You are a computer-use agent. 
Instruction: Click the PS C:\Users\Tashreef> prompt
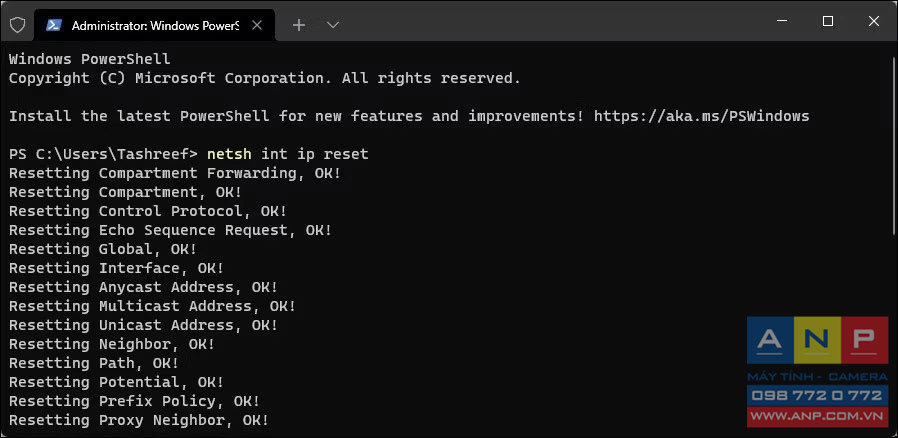(x=104, y=154)
